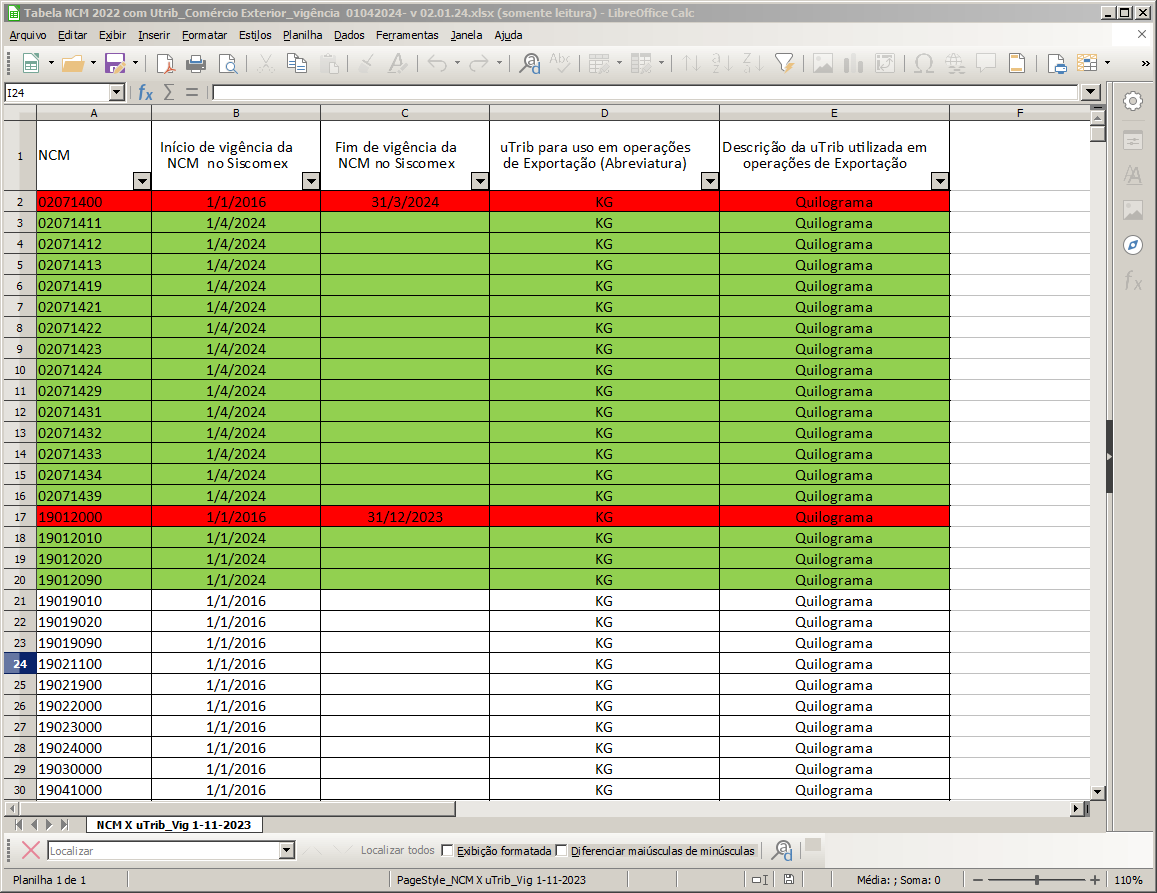
Task: Click column D header
Action: point(604,113)
